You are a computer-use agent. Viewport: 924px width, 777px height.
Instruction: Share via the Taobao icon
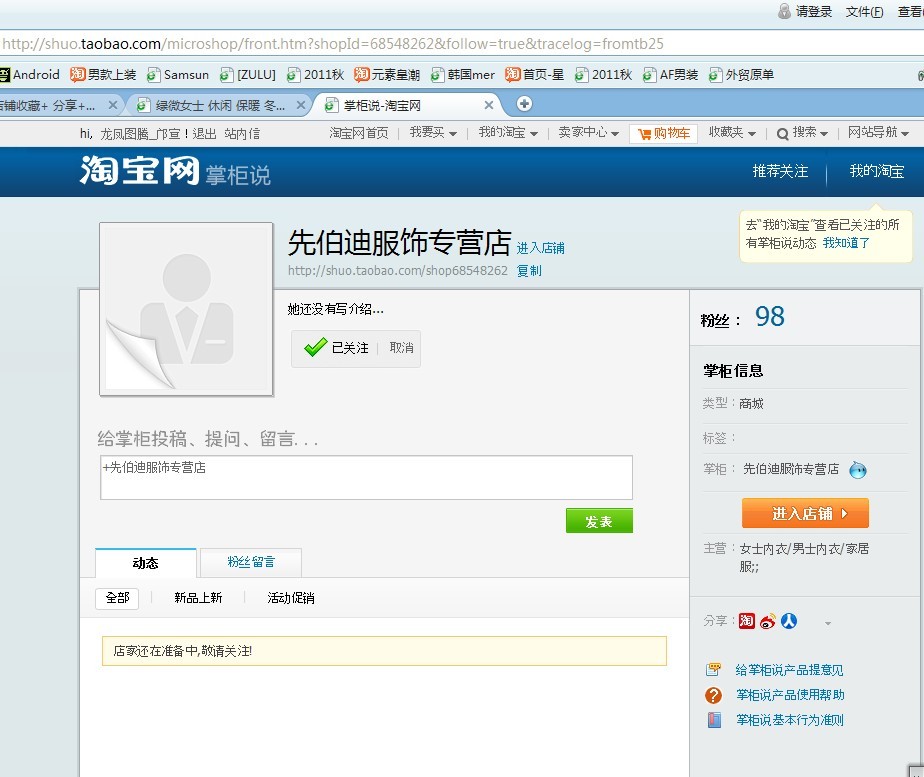click(747, 621)
